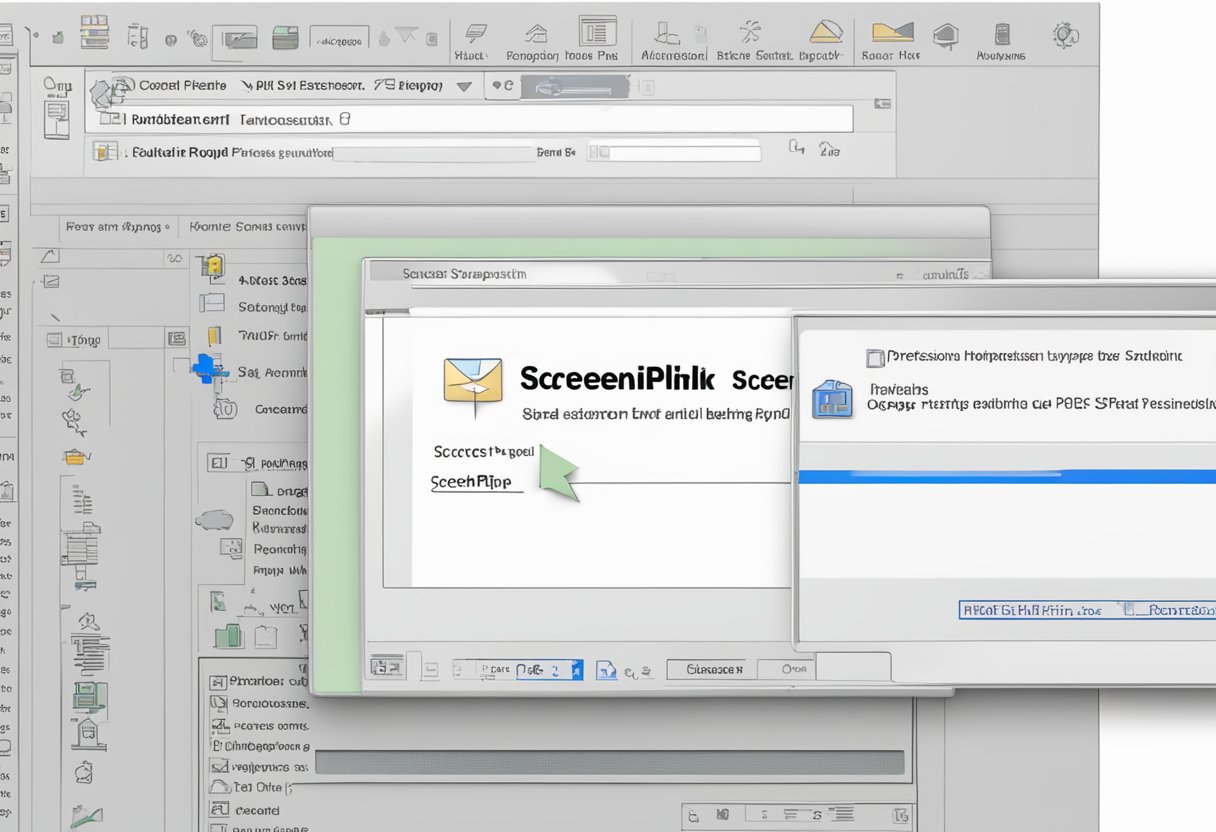Toggle the 'Pcarets comts' checkbox in bottom list
This screenshot has width=1216, height=832.
click(218, 725)
